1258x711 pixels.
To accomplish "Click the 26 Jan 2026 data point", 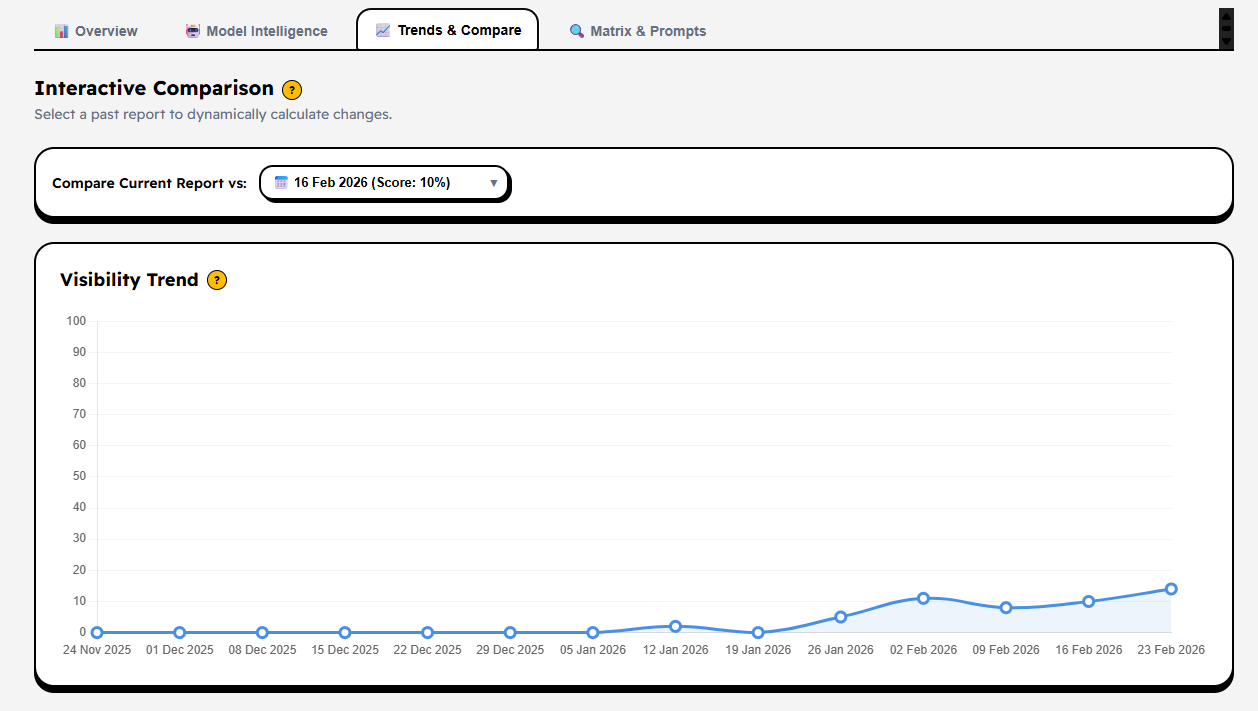I will (x=840, y=617).
